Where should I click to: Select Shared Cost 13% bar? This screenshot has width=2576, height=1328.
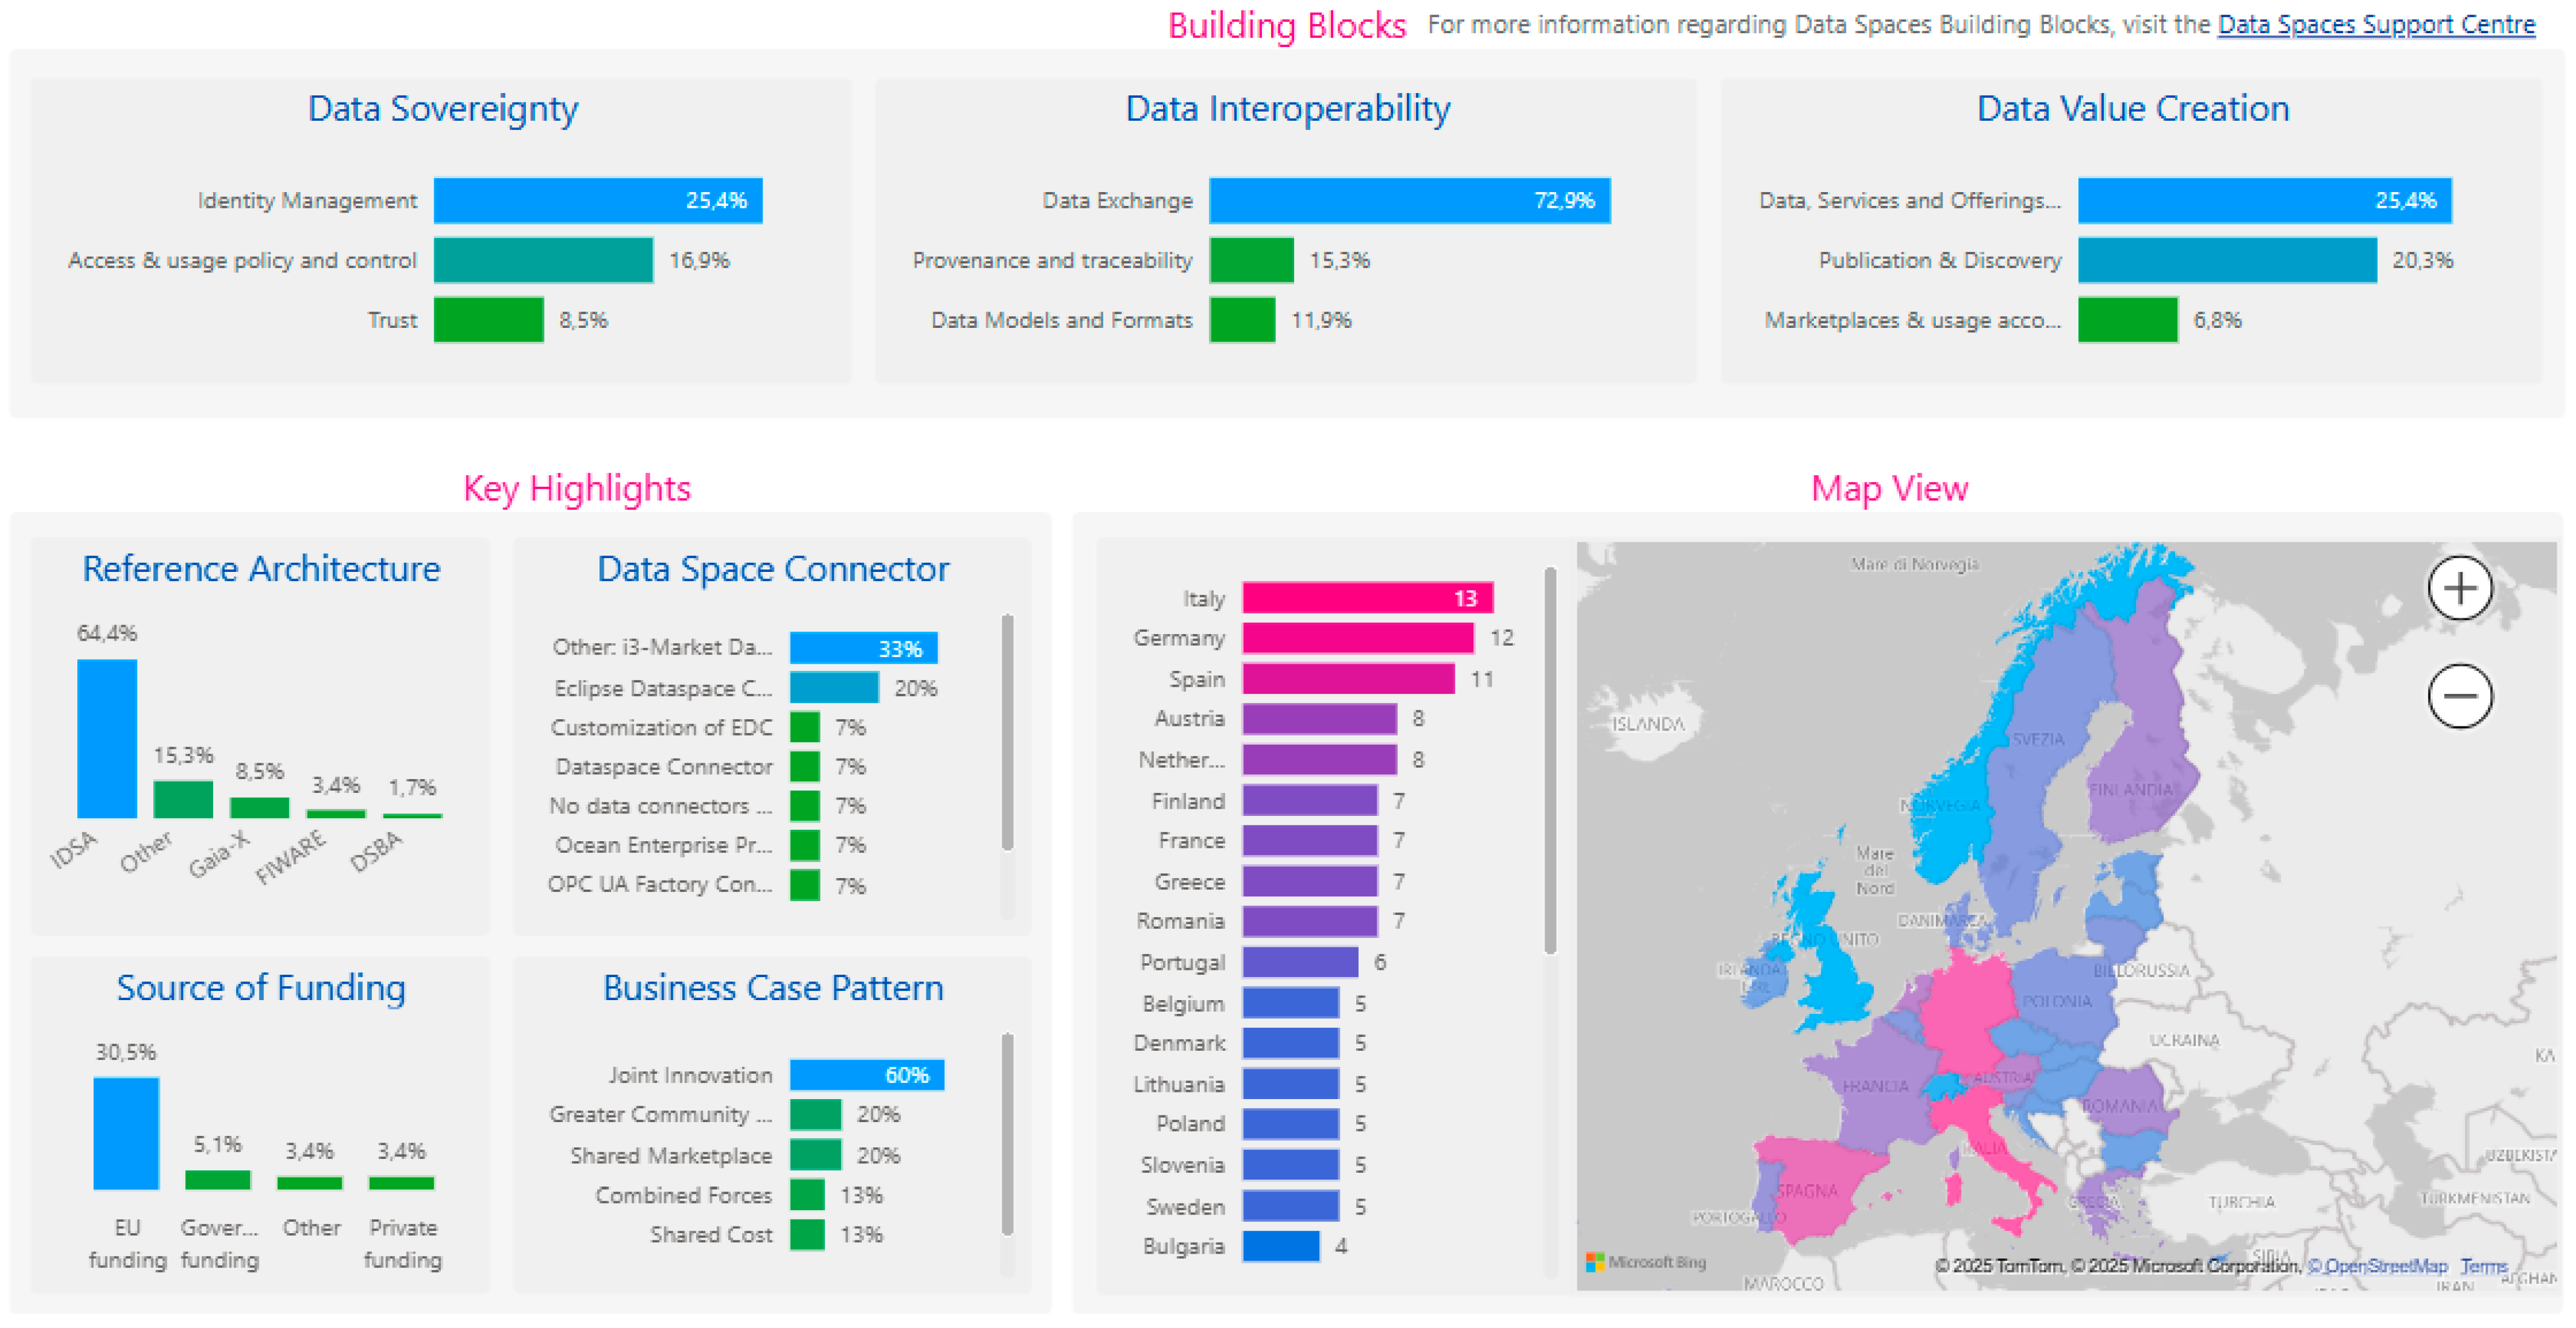(807, 1235)
